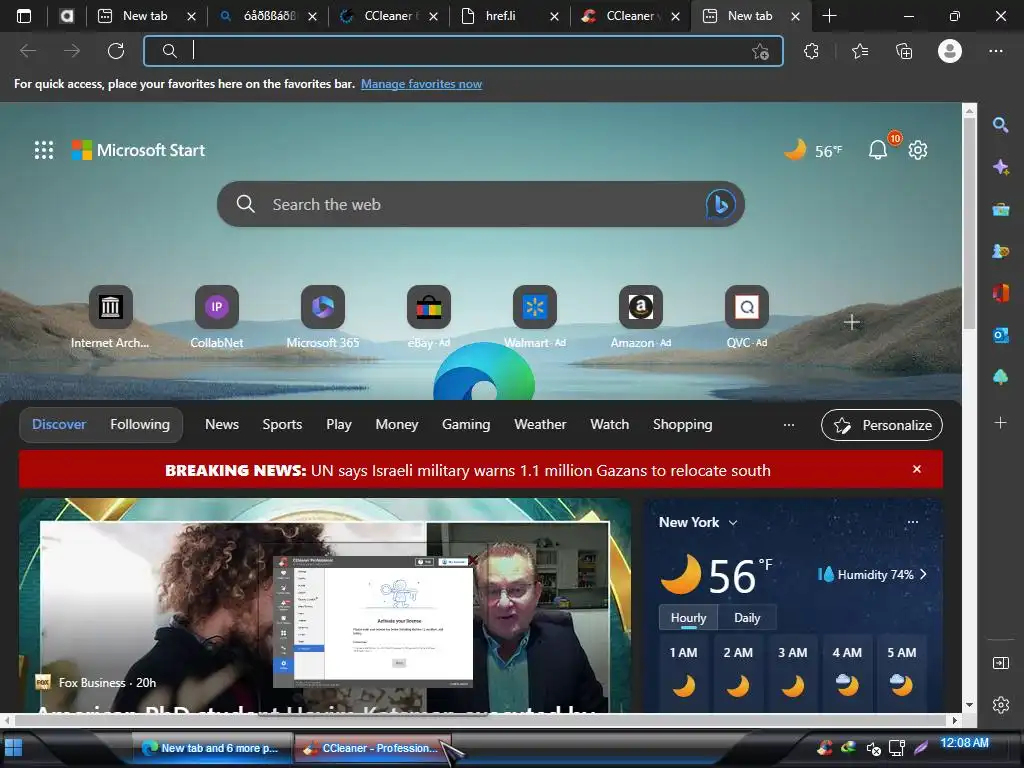Click the Personalize button

(x=882, y=425)
